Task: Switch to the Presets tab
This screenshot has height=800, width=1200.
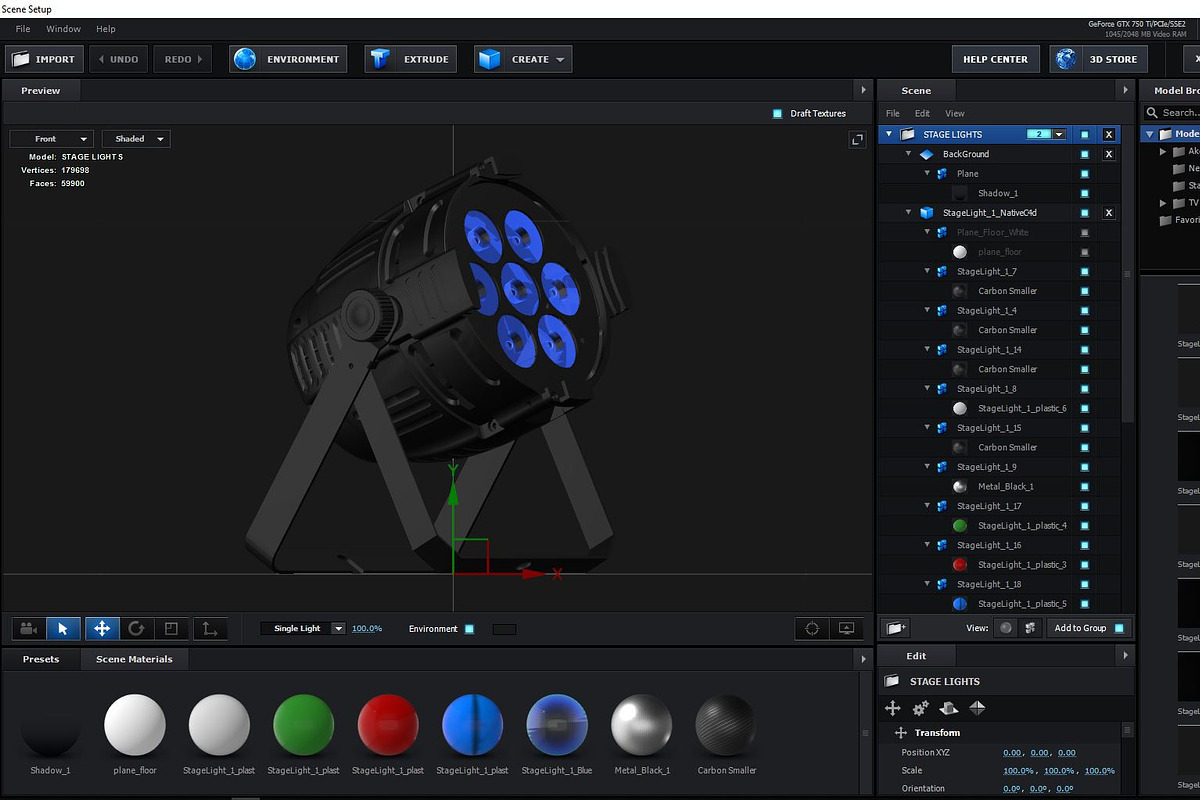Action: pyautogui.click(x=41, y=659)
